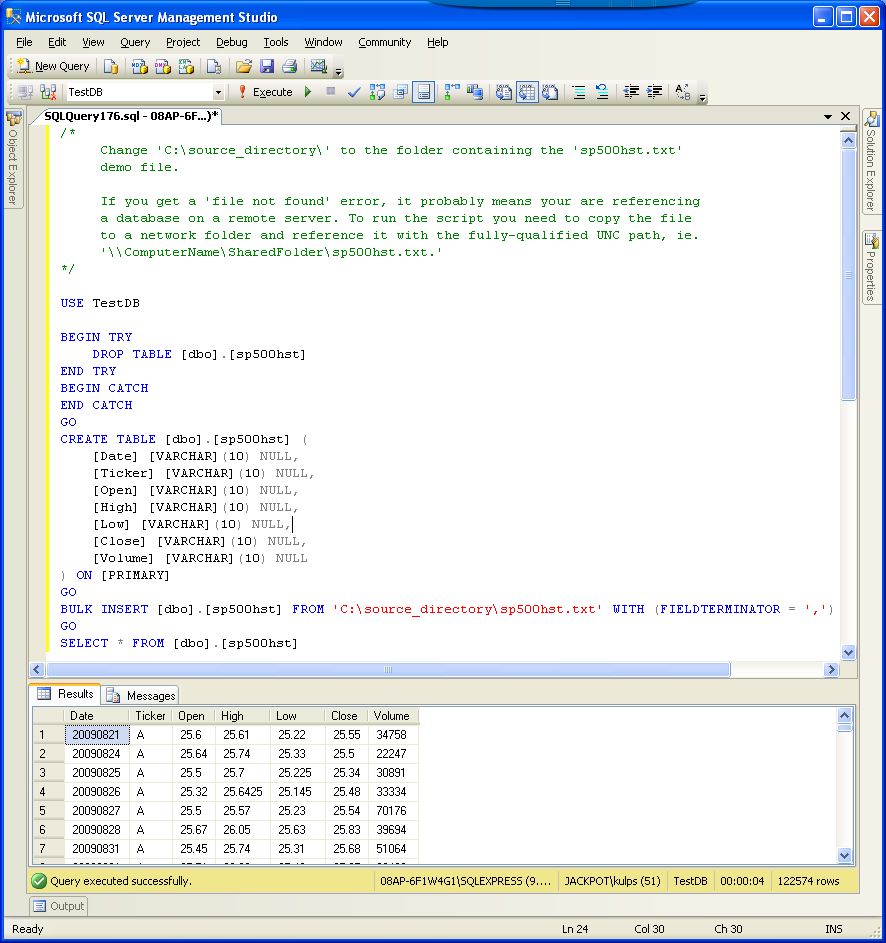Open the Properties side panel
The width and height of the screenshot is (886, 943).
871,268
